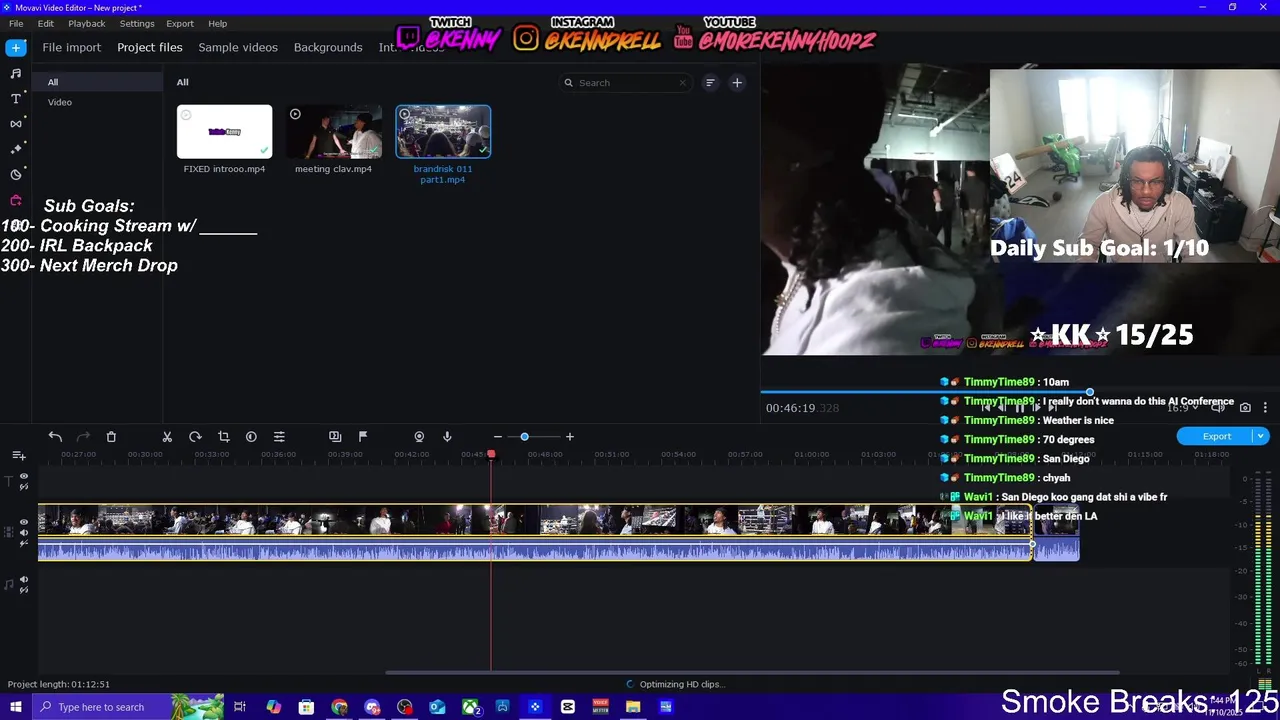The height and width of the screenshot is (720, 1280).
Task: Select the Crop tool in timeline toolbar
Action: coord(223,437)
